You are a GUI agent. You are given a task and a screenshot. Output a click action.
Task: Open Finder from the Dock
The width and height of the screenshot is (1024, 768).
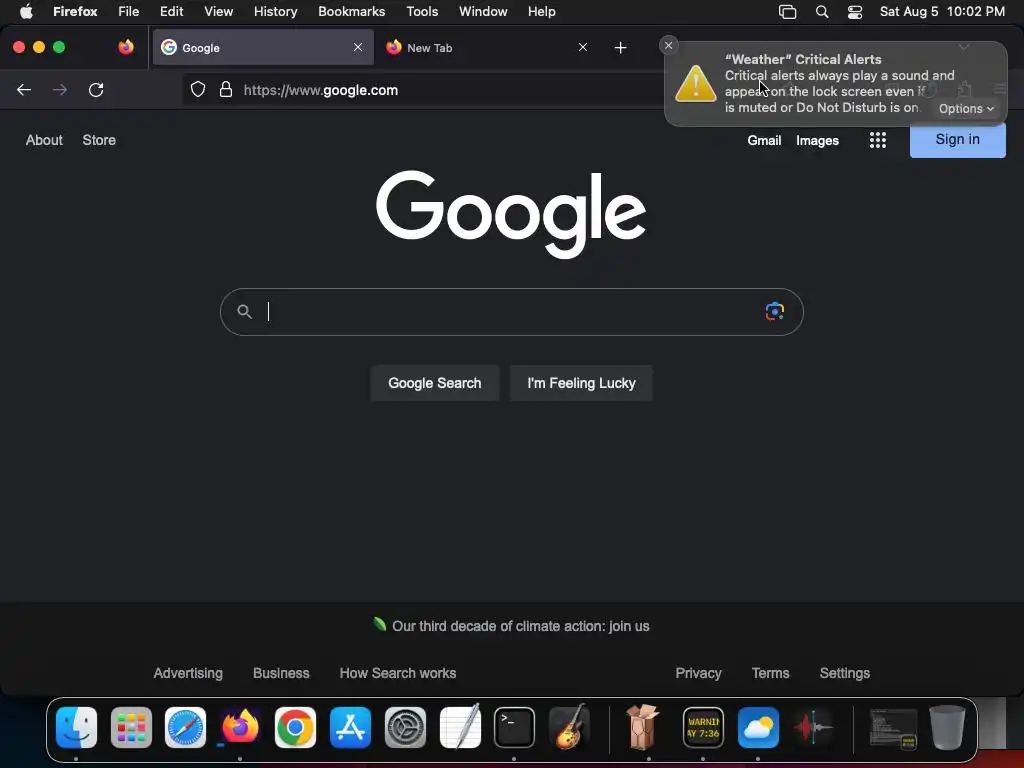76,727
